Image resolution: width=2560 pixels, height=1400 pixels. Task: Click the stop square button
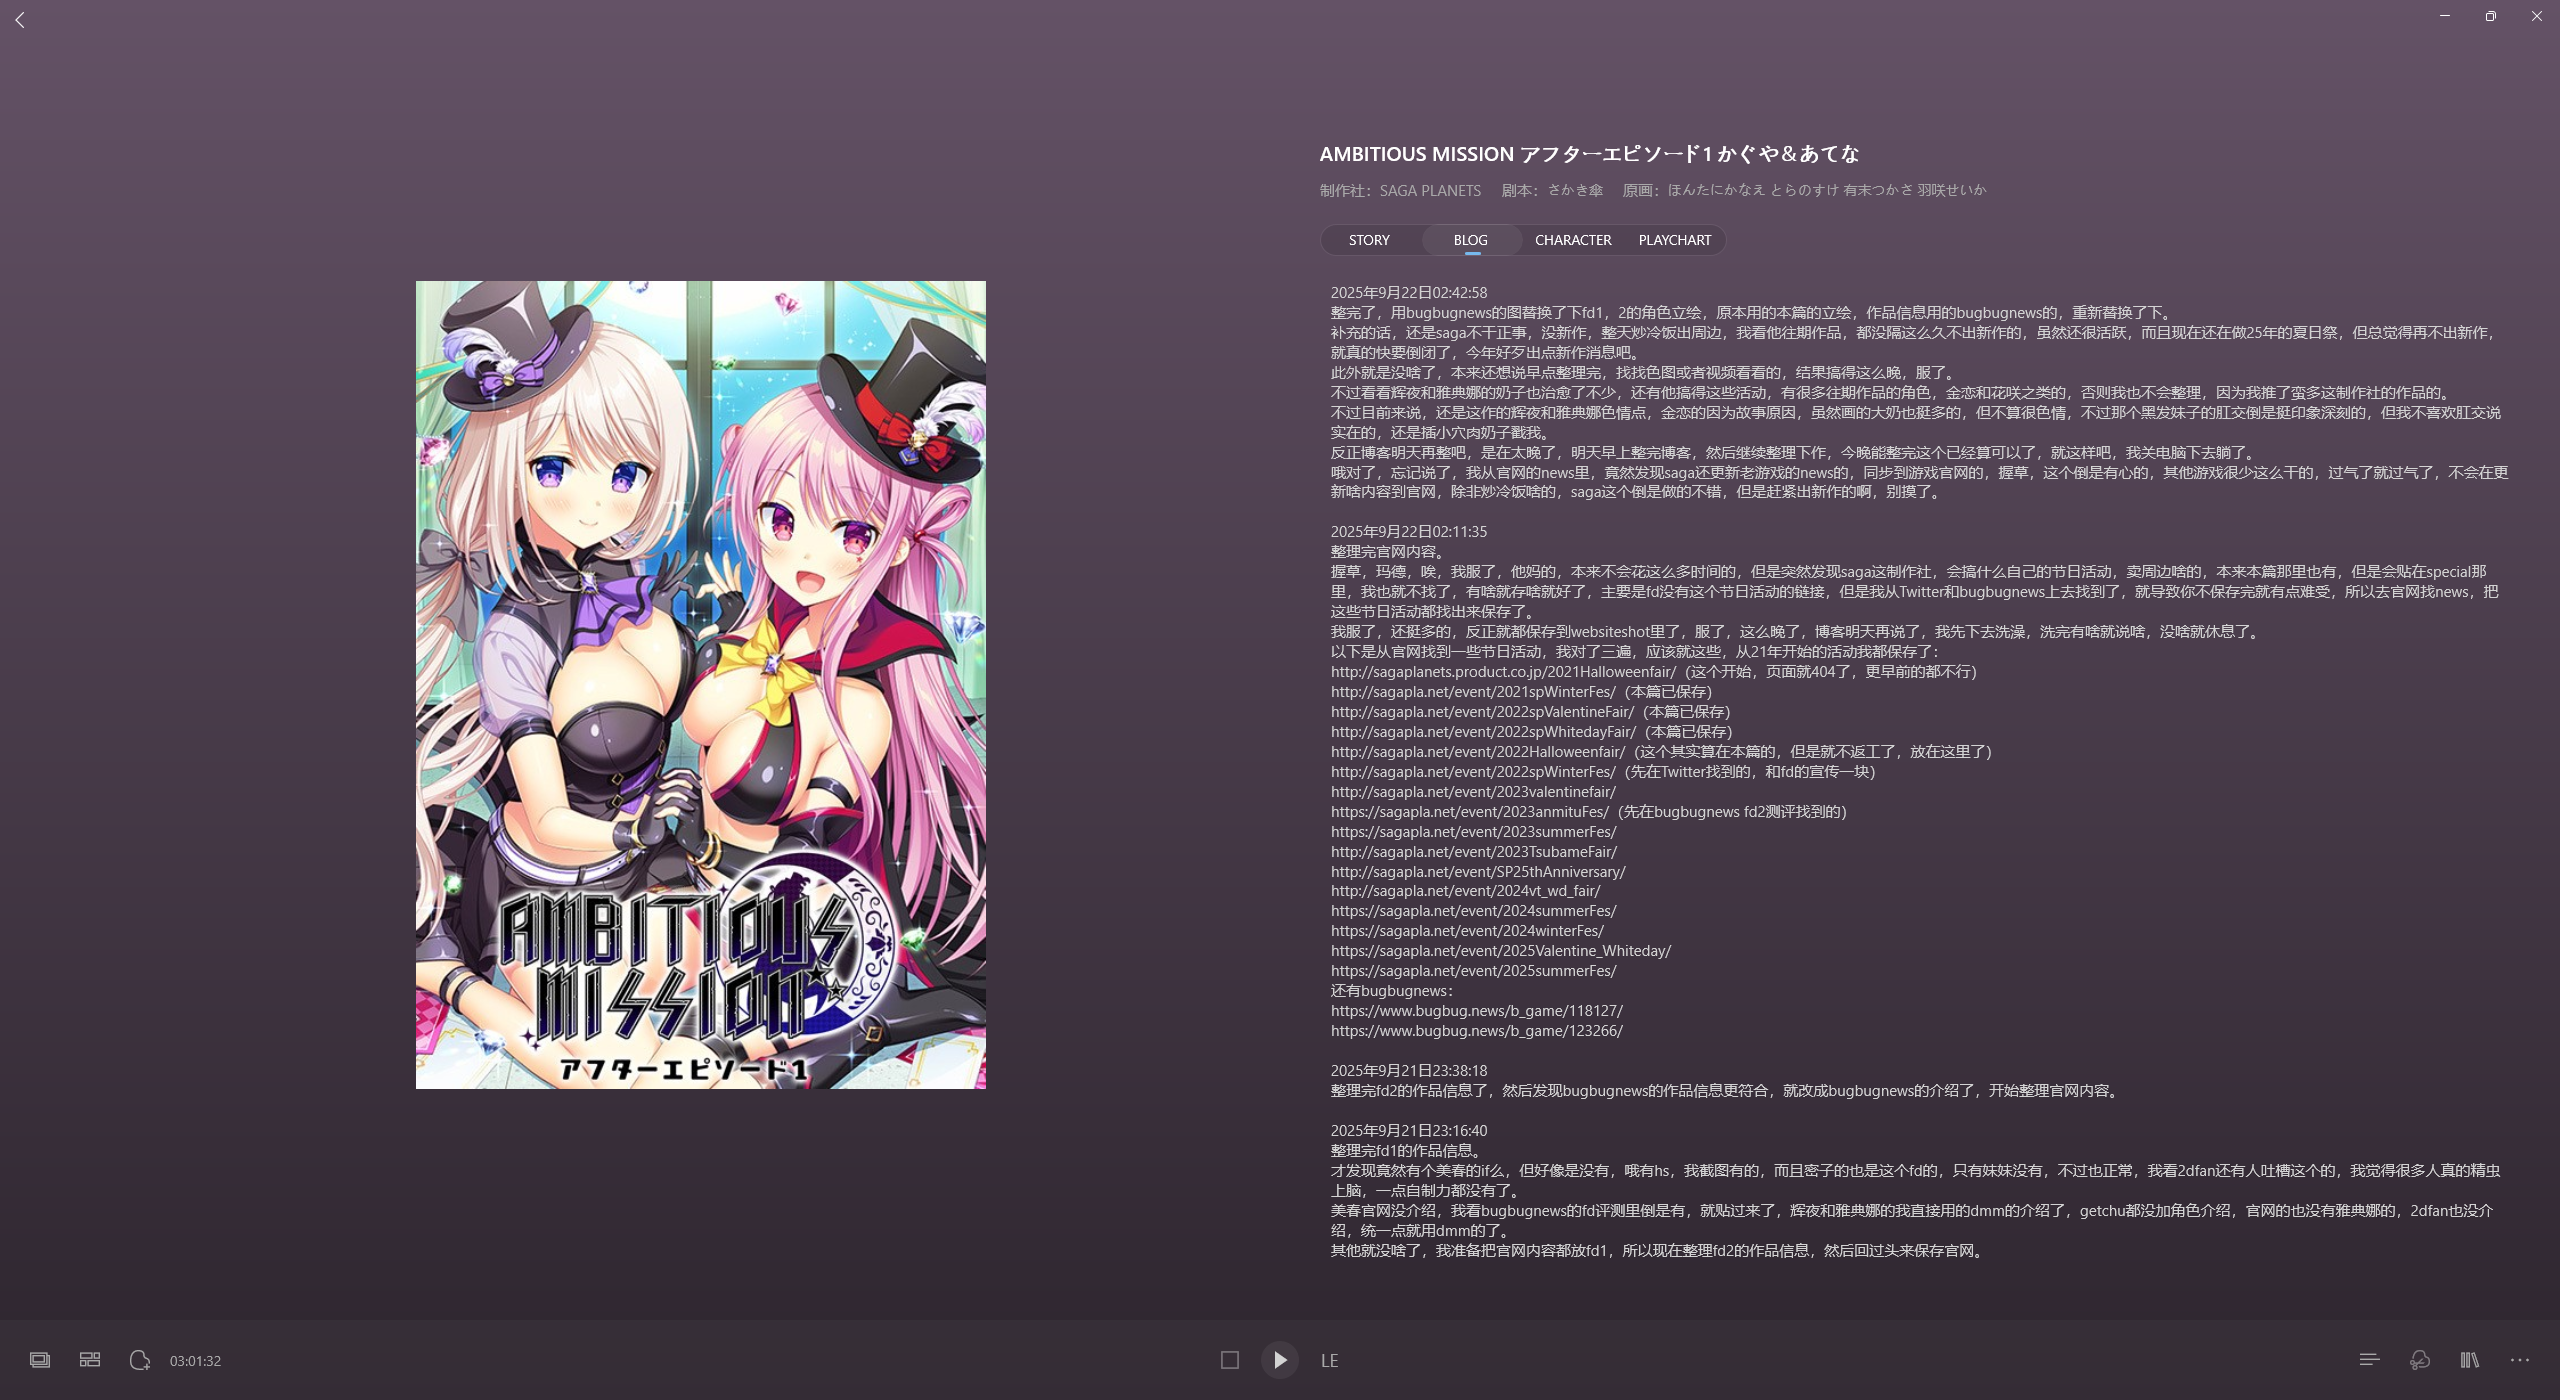(1230, 1360)
